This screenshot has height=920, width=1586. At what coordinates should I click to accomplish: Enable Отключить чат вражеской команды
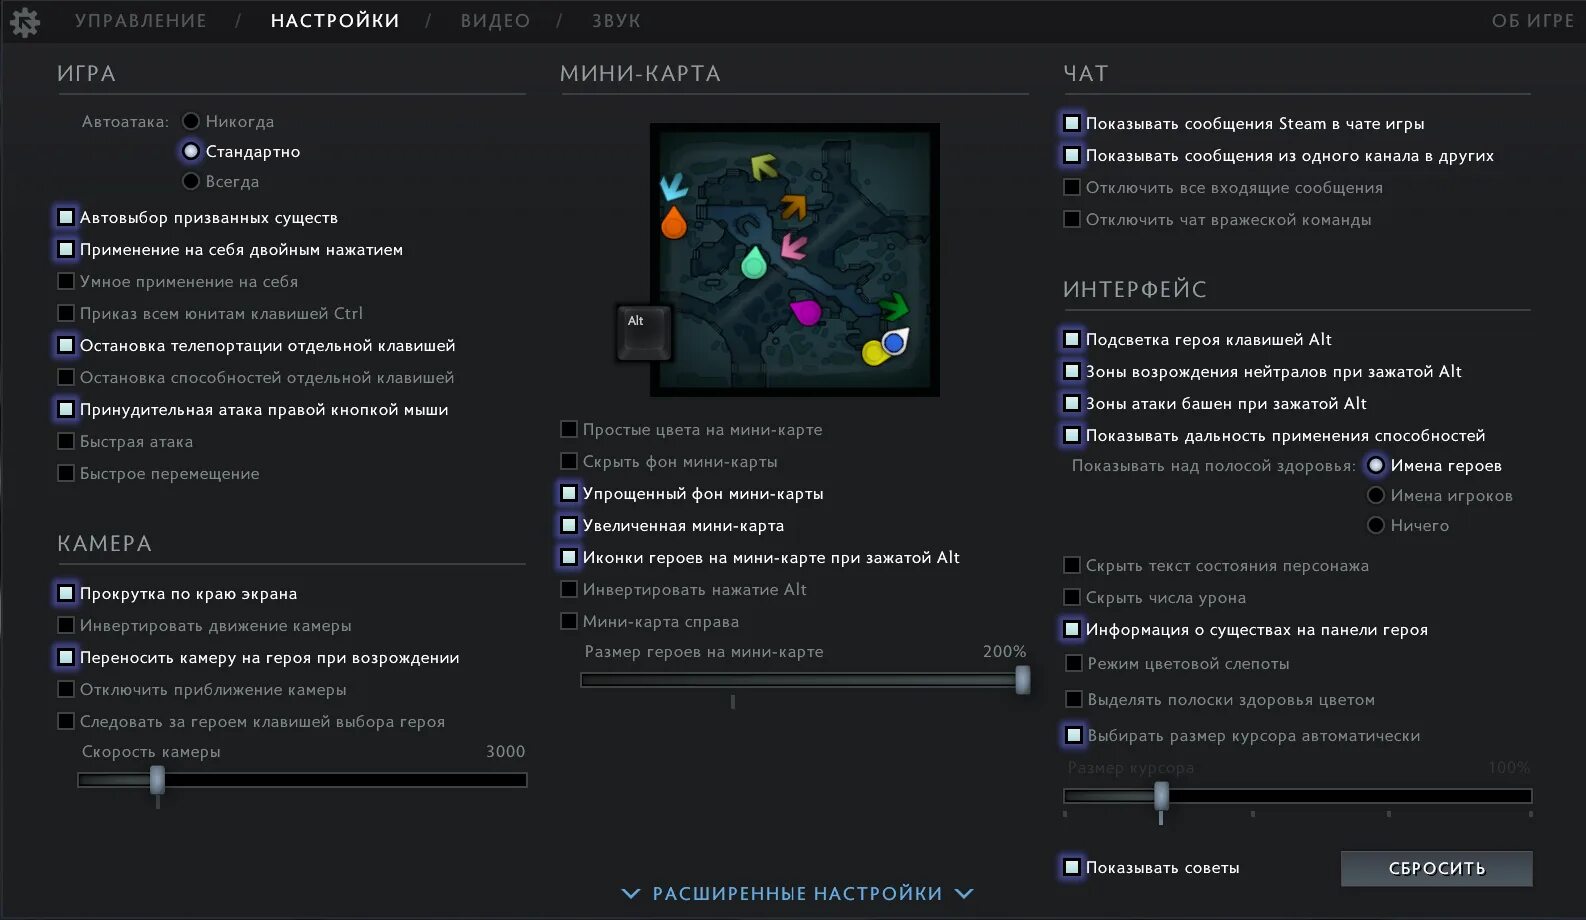pyautogui.click(x=1072, y=219)
